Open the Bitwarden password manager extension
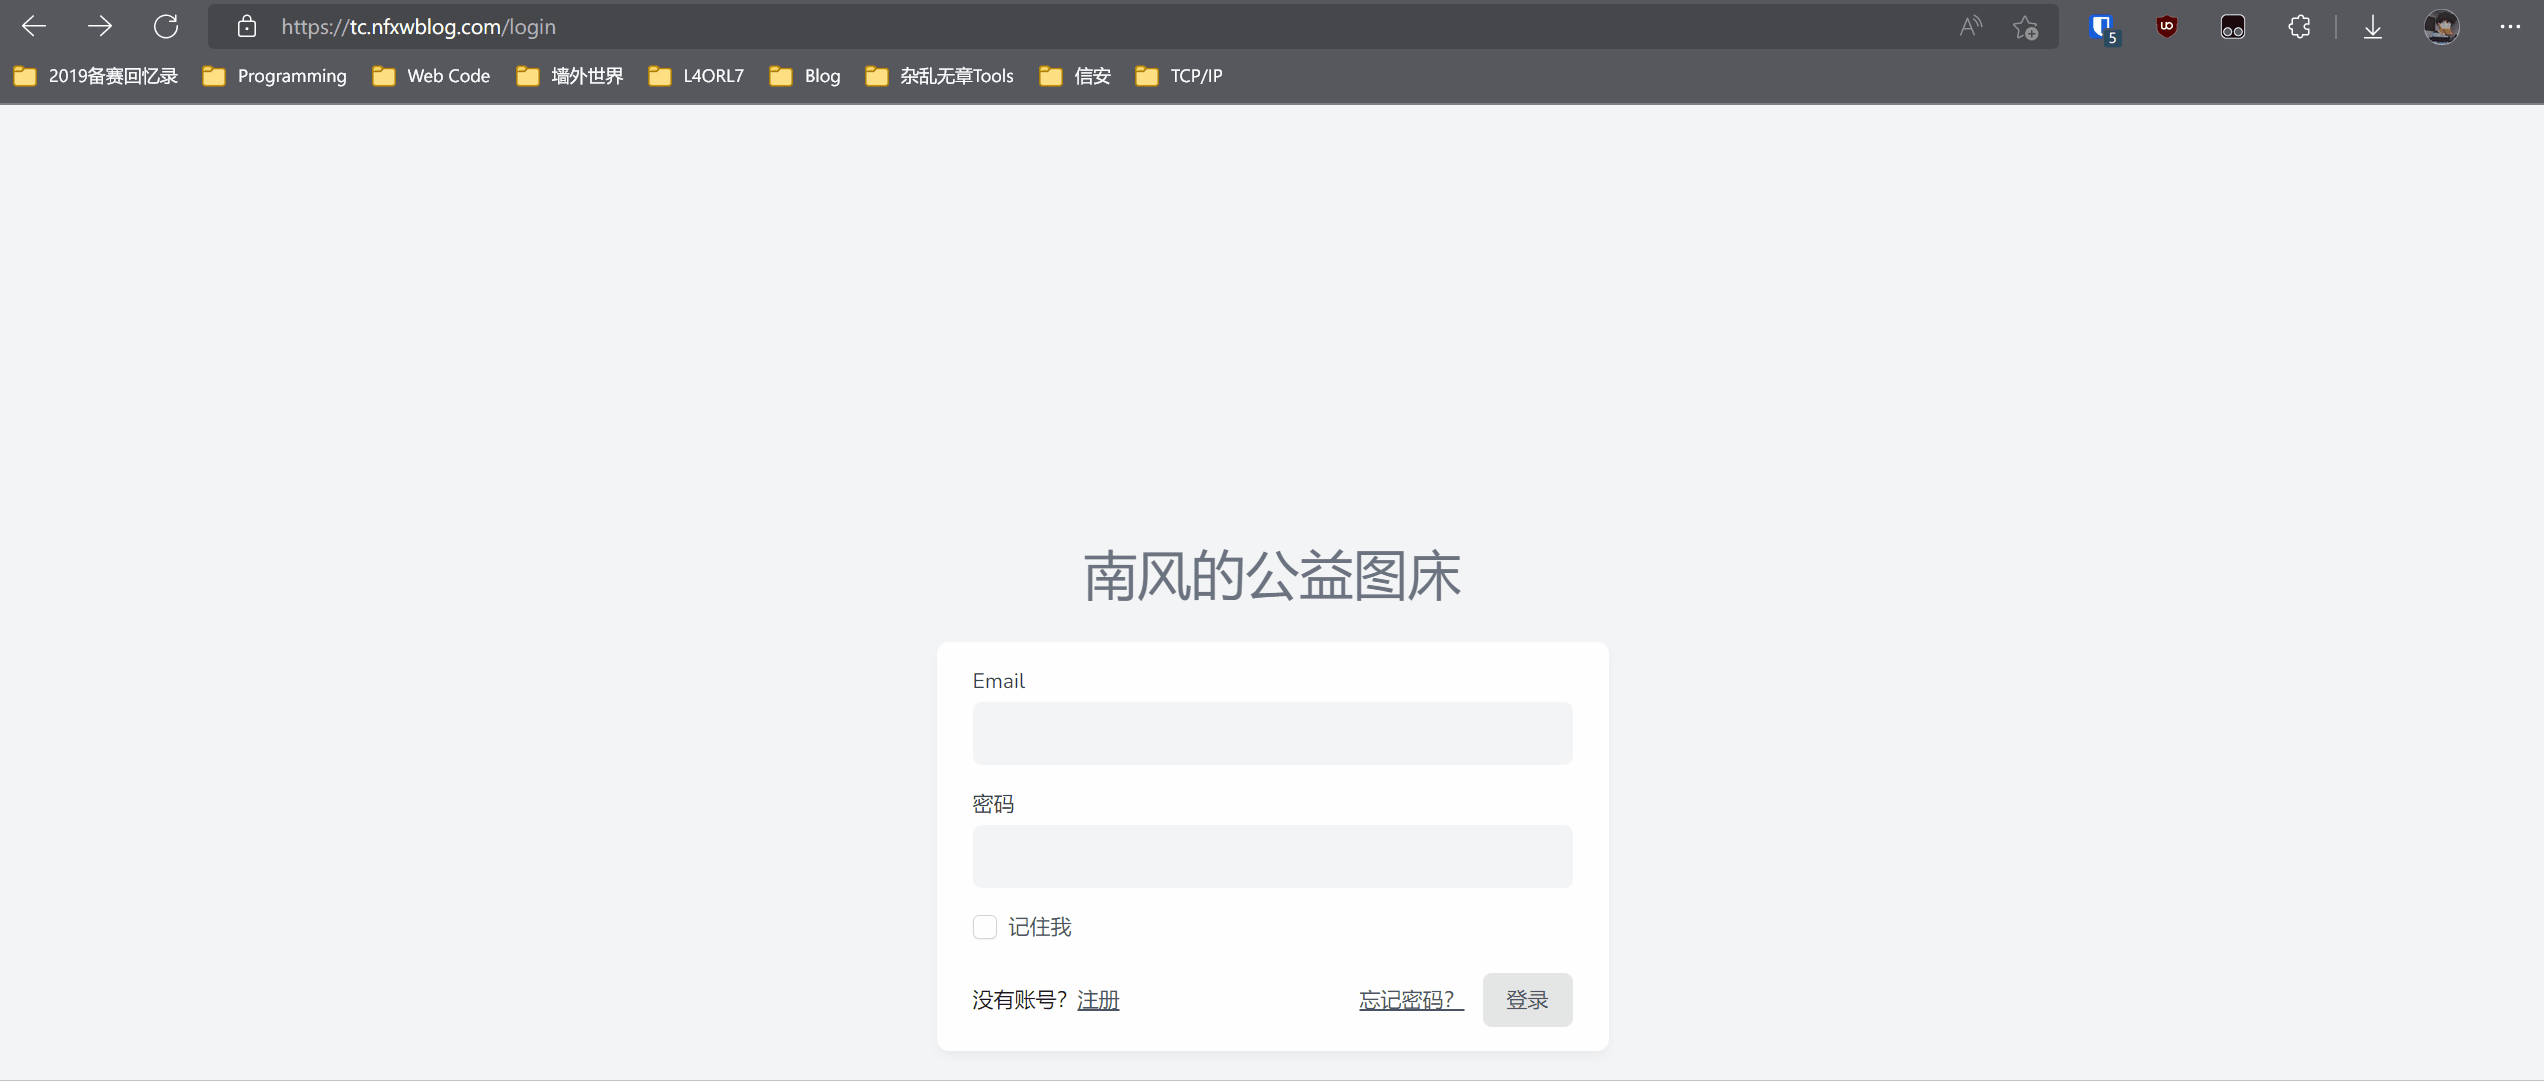The width and height of the screenshot is (2544, 1081). pos(2101,27)
